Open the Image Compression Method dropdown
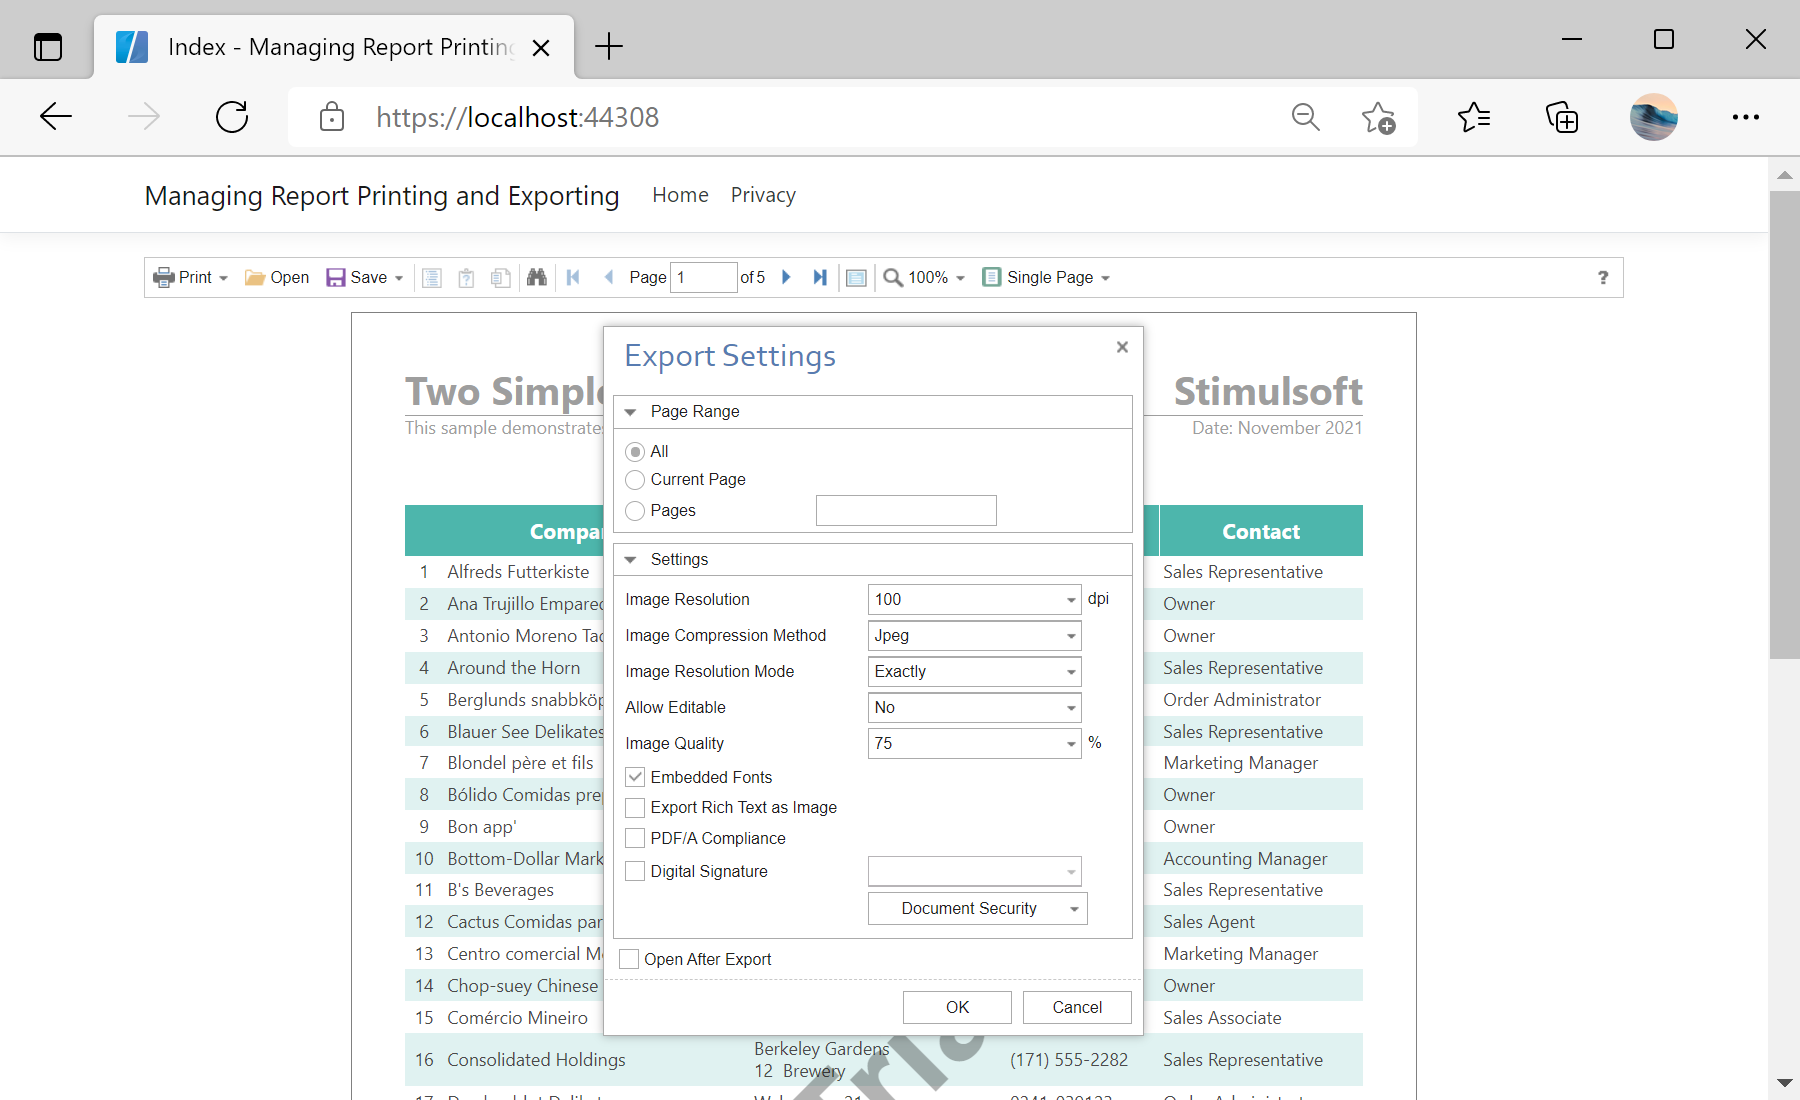This screenshot has width=1800, height=1100. (974, 636)
